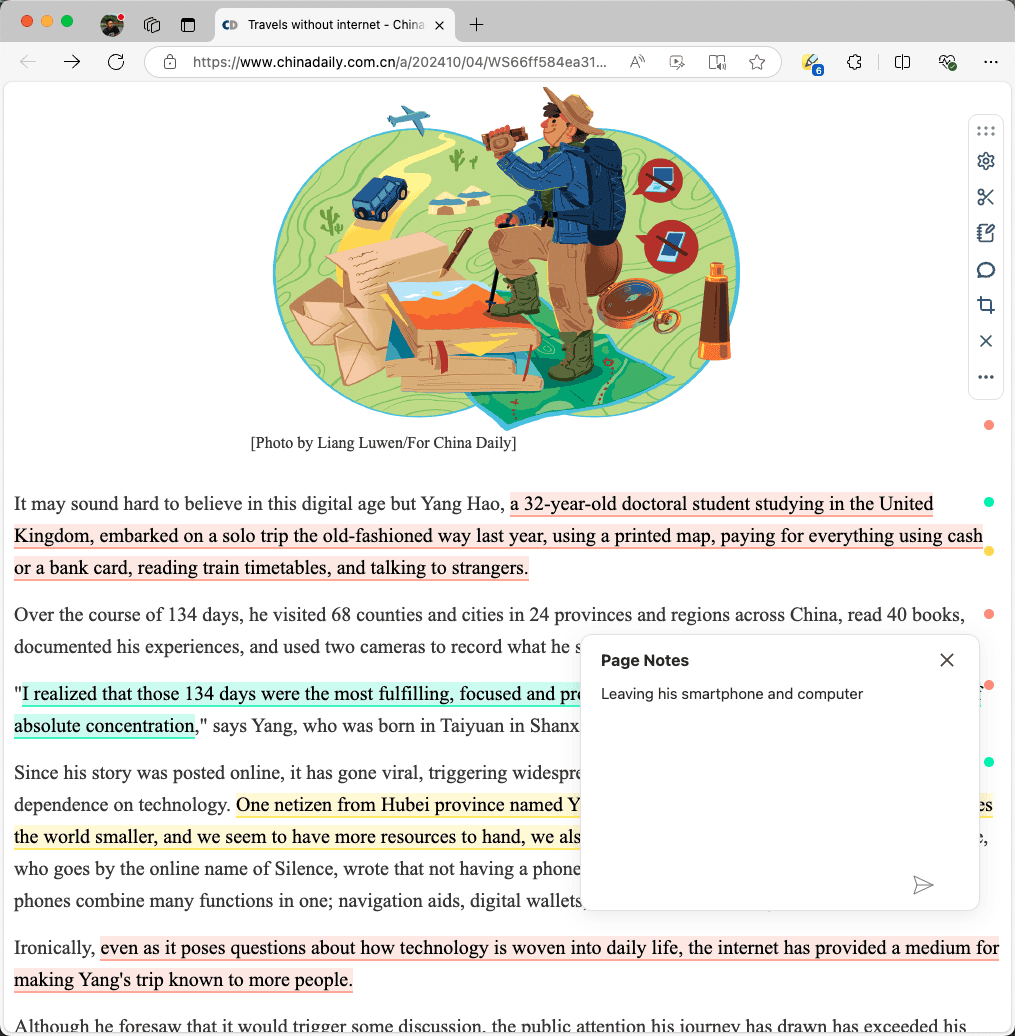Click the yellow highlight marker dot
Screen dimensions: 1015x1036
(989, 551)
